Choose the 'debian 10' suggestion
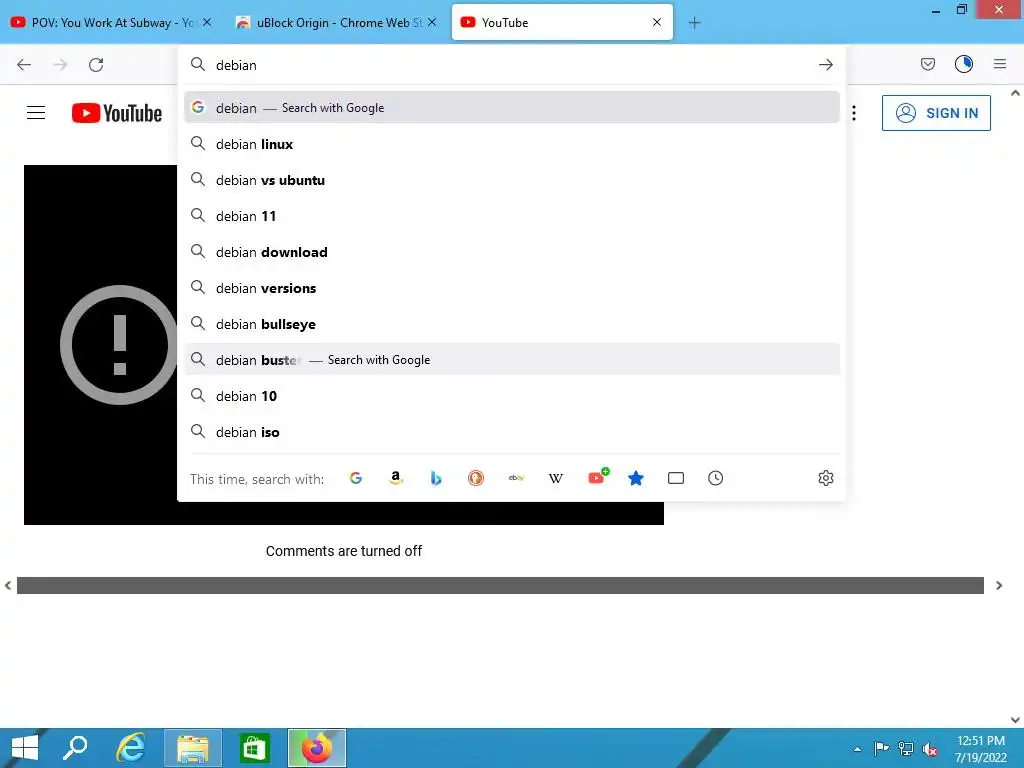The width and height of the screenshot is (1024, 768). click(511, 396)
